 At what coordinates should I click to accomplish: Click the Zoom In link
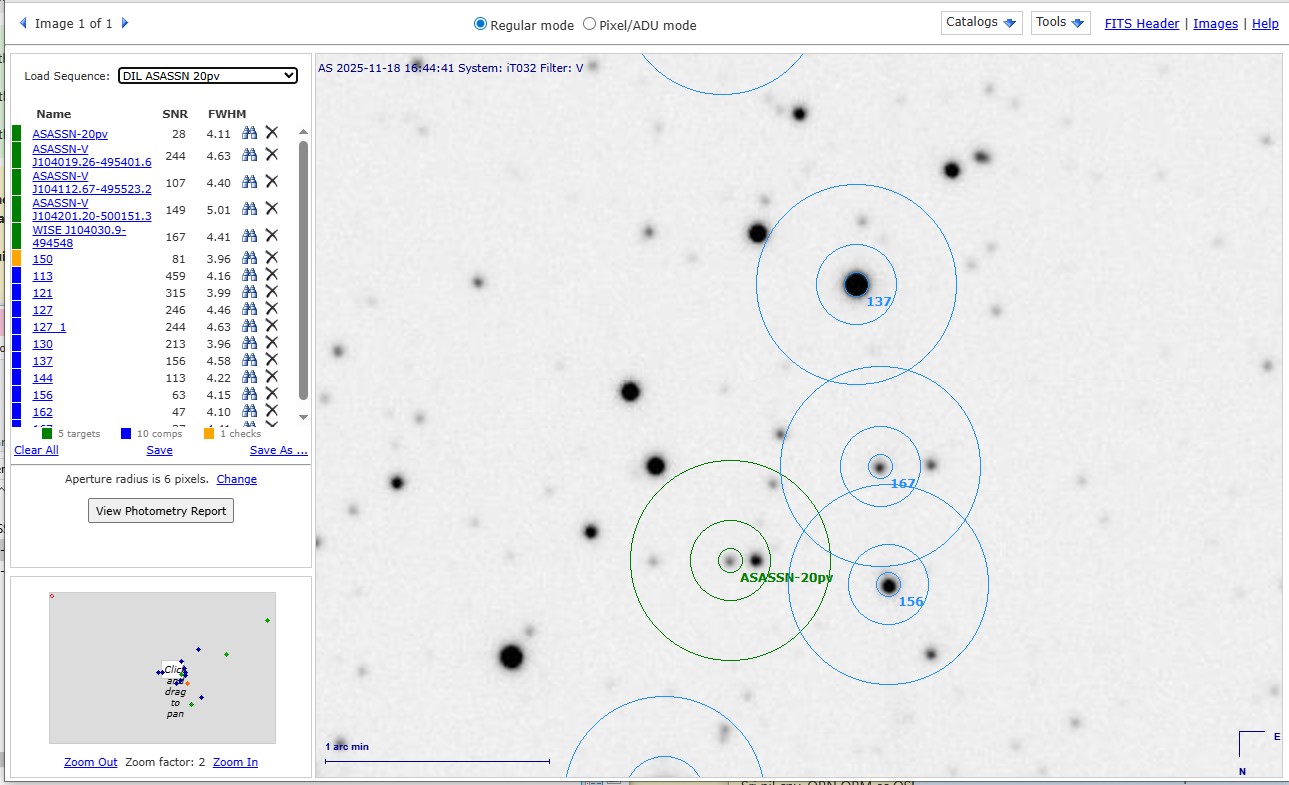(x=235, y=762)
